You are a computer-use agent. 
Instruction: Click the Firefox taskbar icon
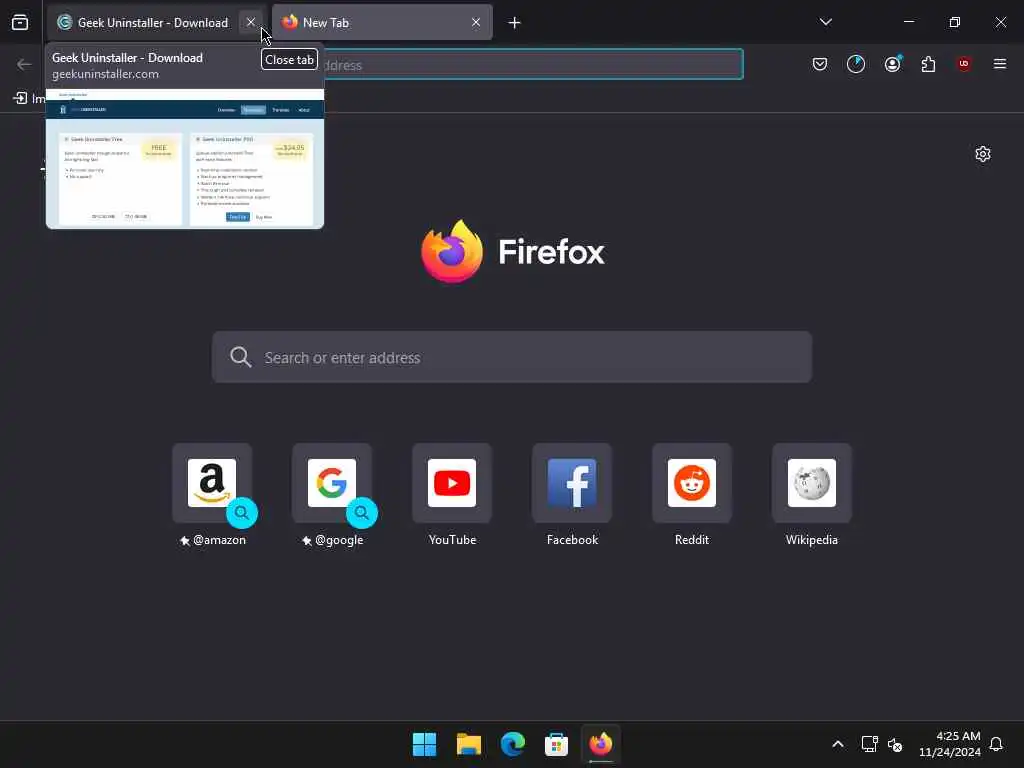pos(601,744)
